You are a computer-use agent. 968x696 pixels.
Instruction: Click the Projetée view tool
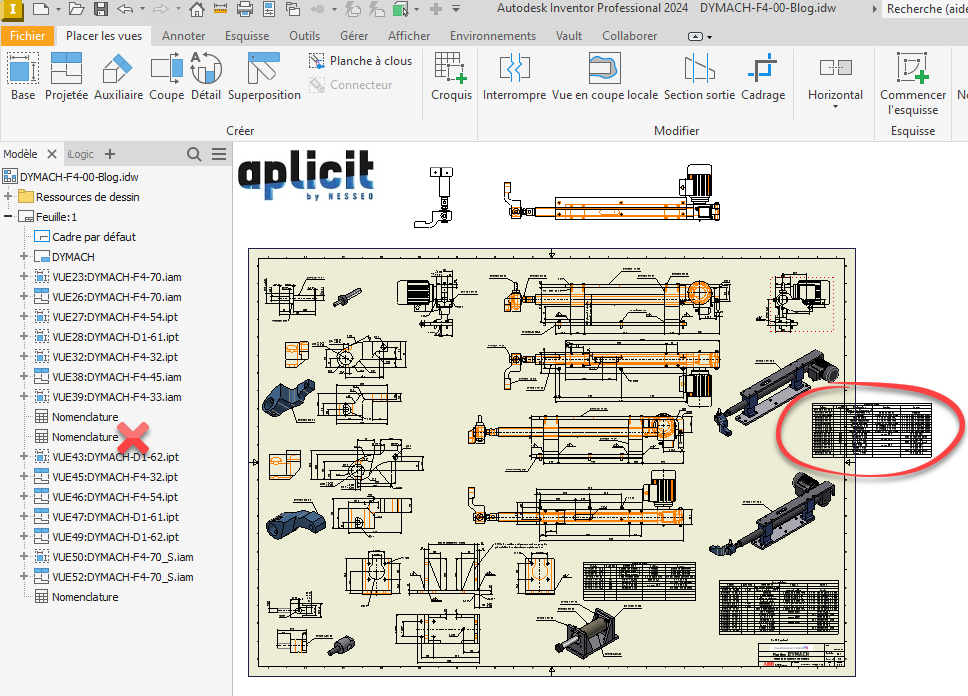click(x=66, y=77)
